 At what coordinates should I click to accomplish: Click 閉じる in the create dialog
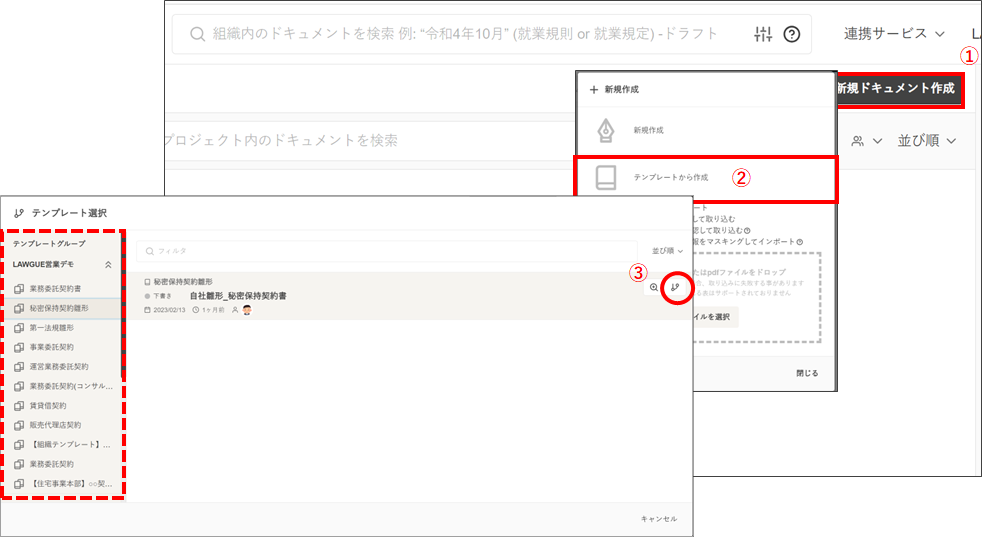[807, 373]
